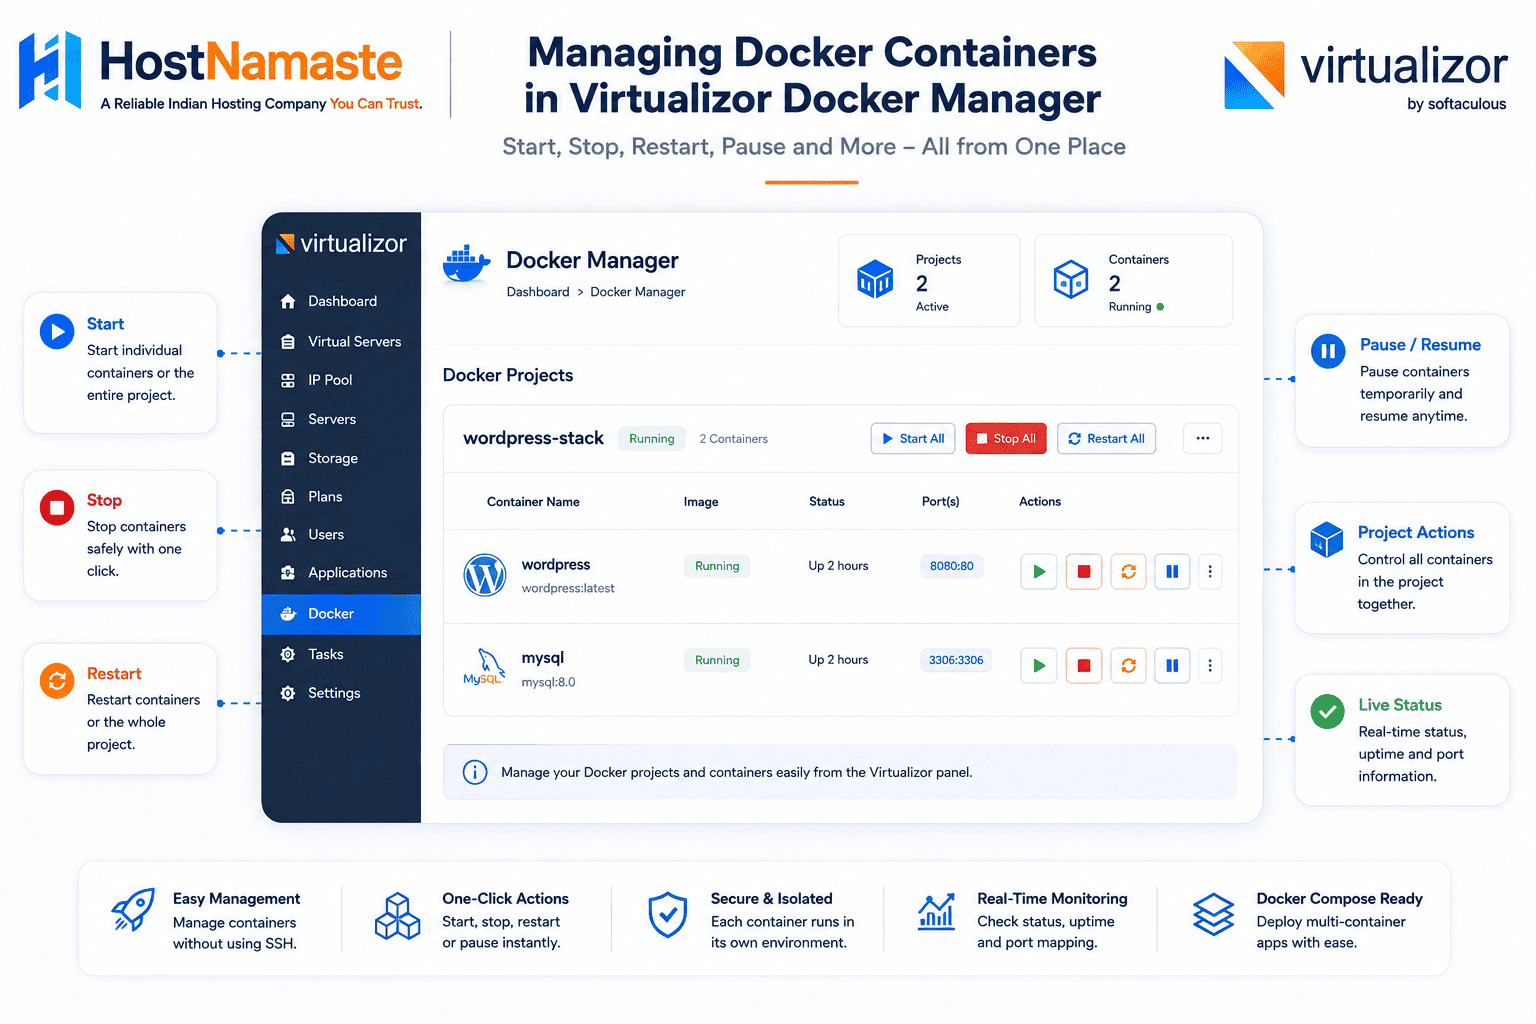Stop the mysql container red square icon

click(x=1084, y=665)
